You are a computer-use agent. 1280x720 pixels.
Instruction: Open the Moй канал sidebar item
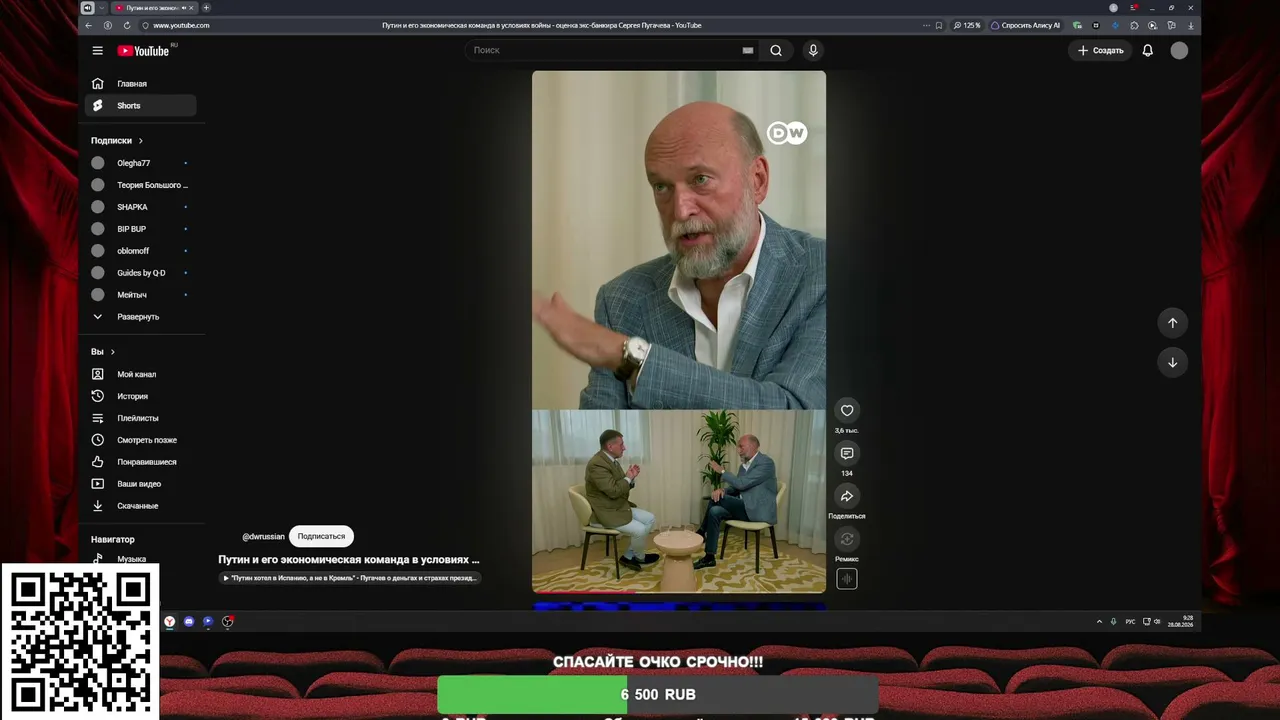tap(142, 374)
